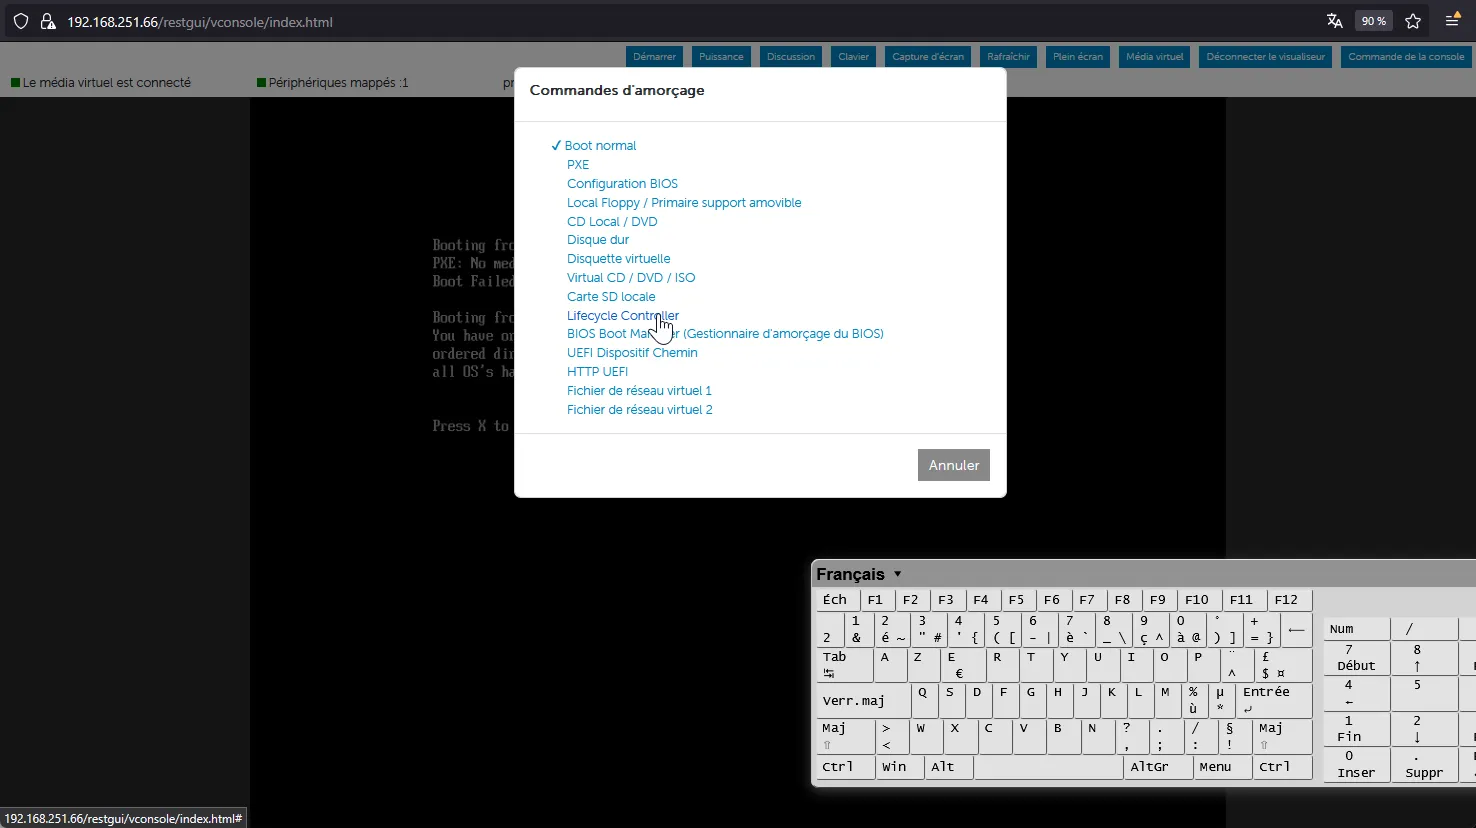Select HTTP UEFI boot option
1476x828 pixels.
pos(597,372)
